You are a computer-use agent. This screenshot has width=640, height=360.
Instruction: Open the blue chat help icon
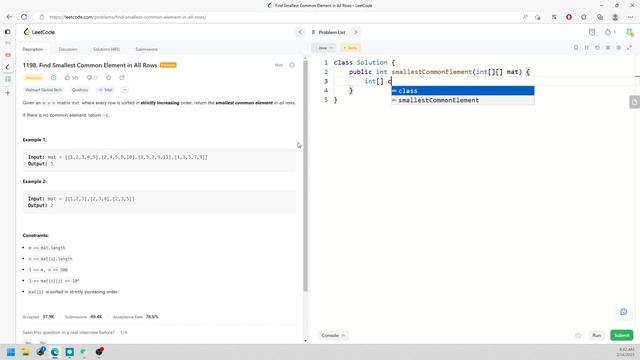[x=623, y=312]
